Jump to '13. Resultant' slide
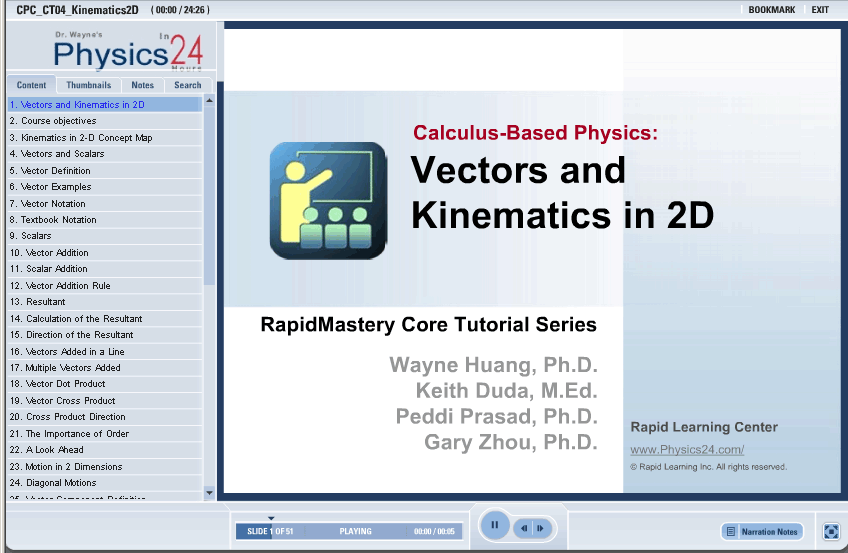This screenshot has width=848, height=553. 38,301
